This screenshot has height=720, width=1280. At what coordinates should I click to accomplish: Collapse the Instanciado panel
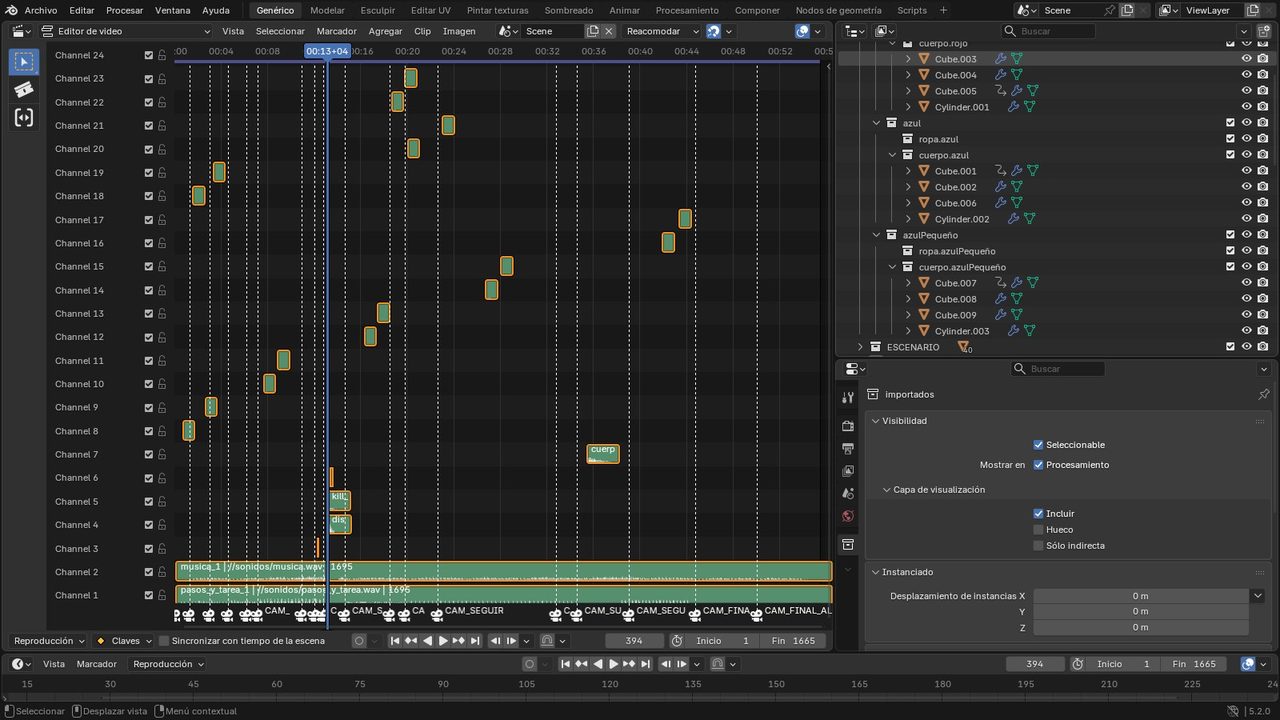point(875,572)
